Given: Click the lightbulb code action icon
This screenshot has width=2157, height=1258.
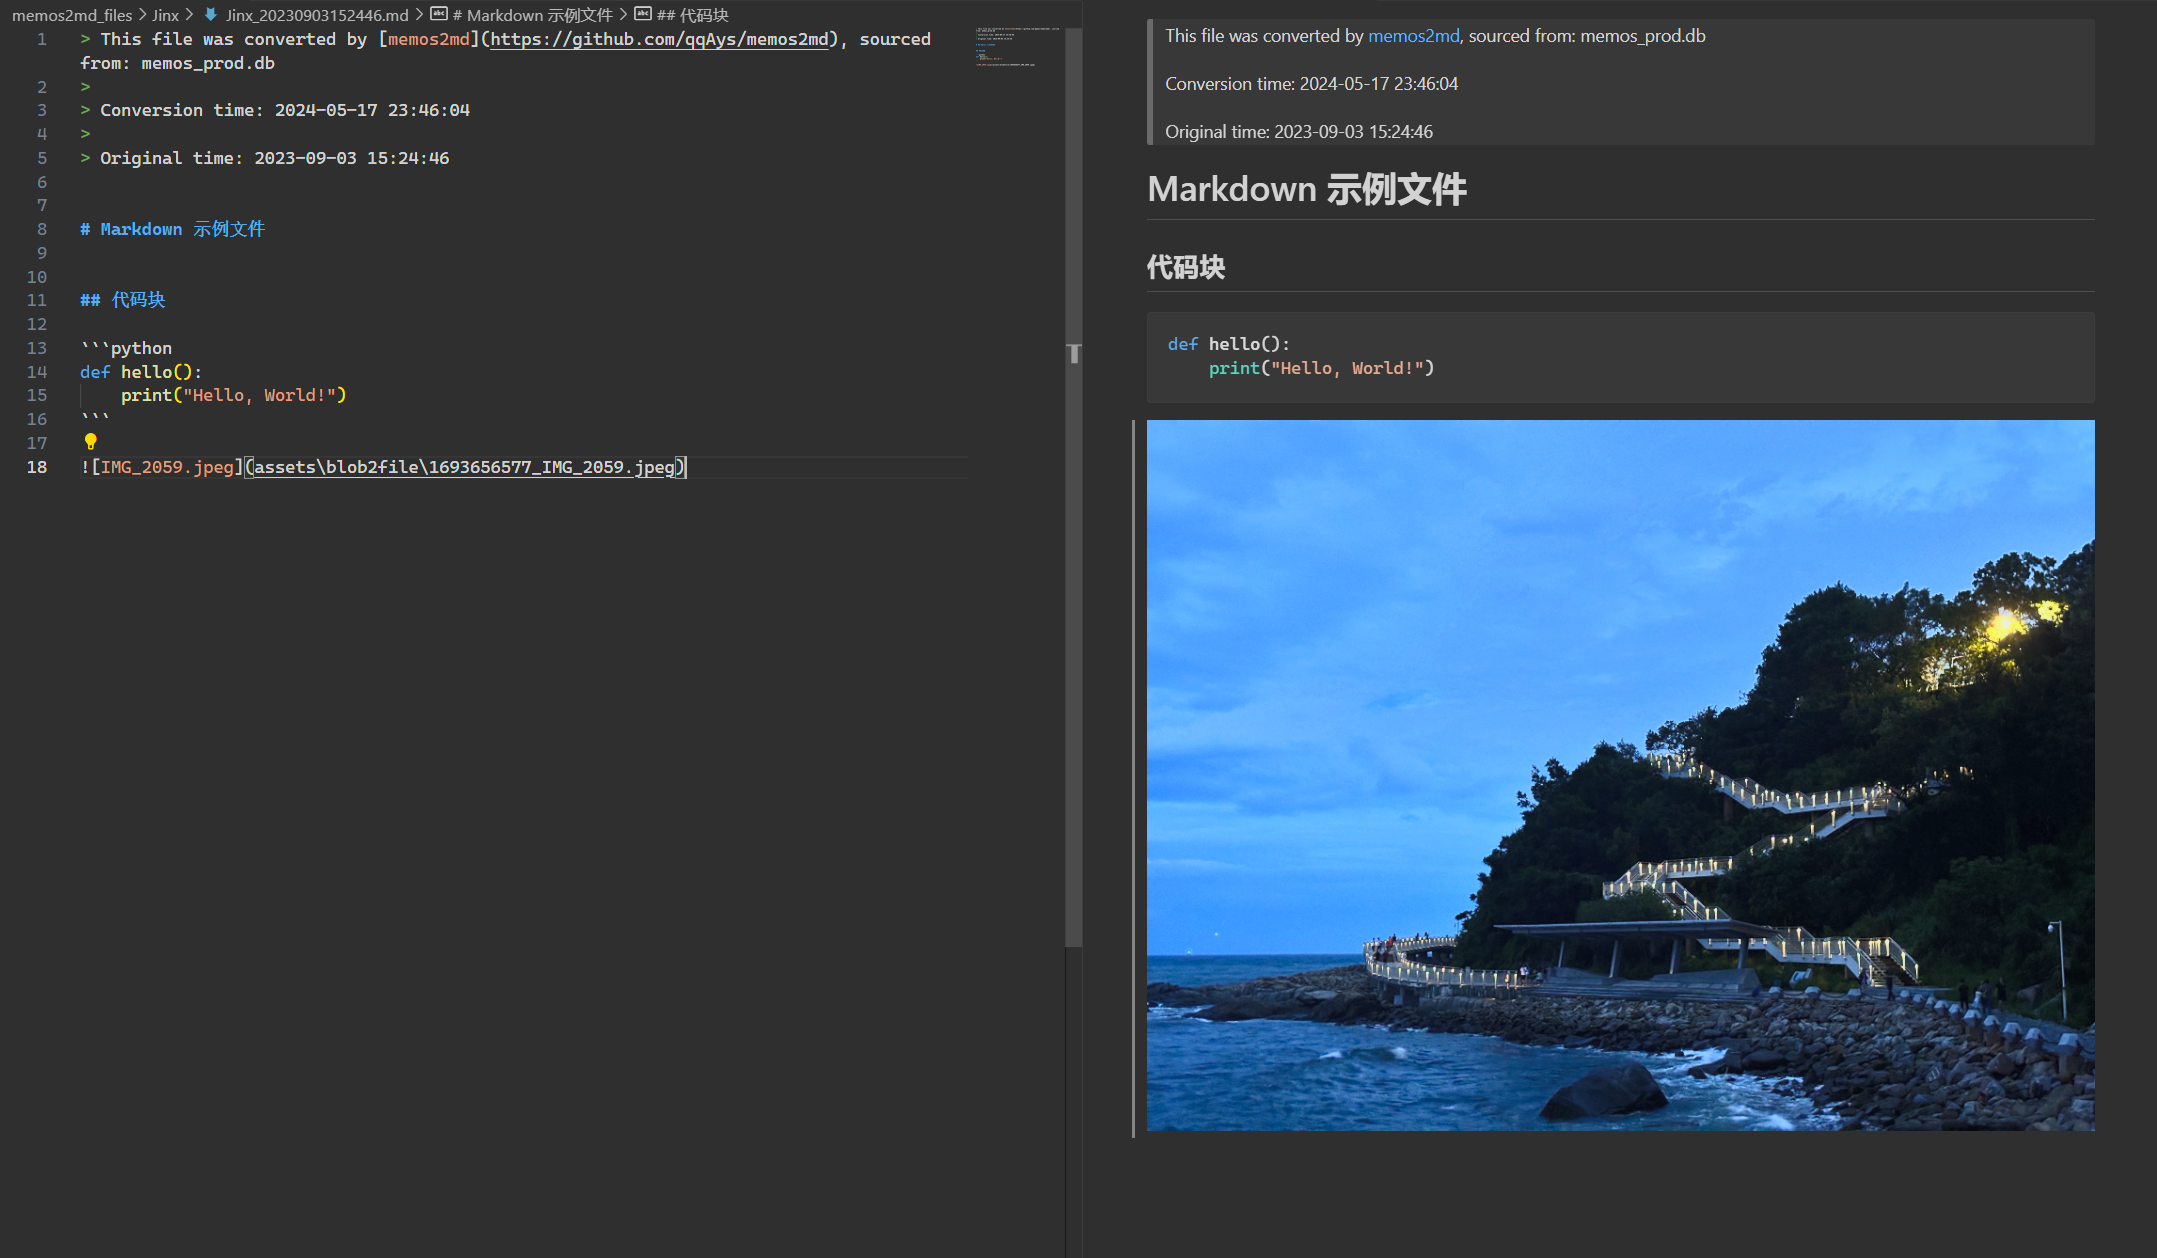Looking at the screenshot, I should (x=91, y=441).
